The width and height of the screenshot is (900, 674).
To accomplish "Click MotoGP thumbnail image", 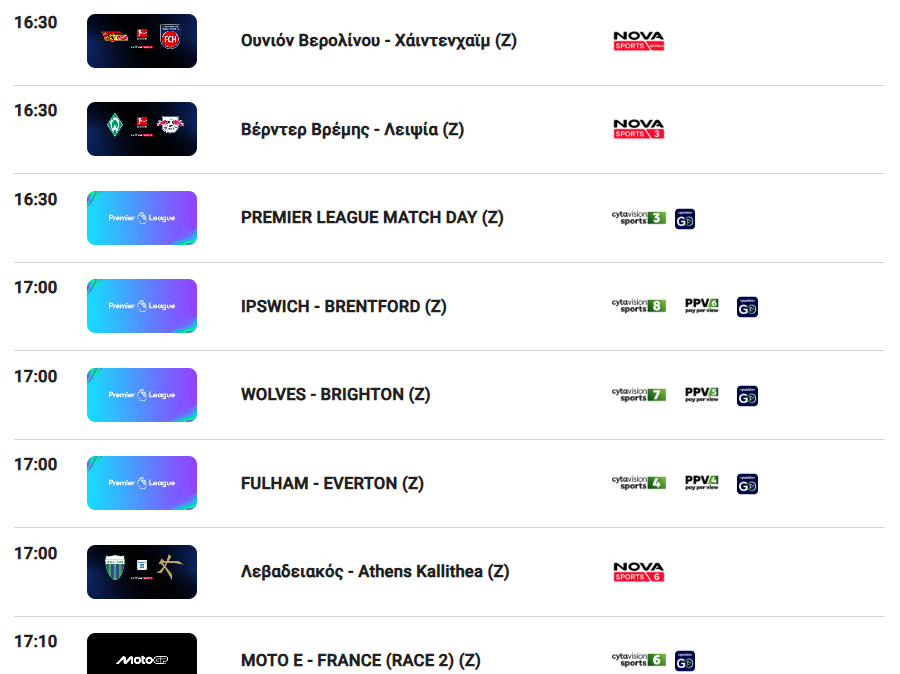I will [x=142, y=654].
